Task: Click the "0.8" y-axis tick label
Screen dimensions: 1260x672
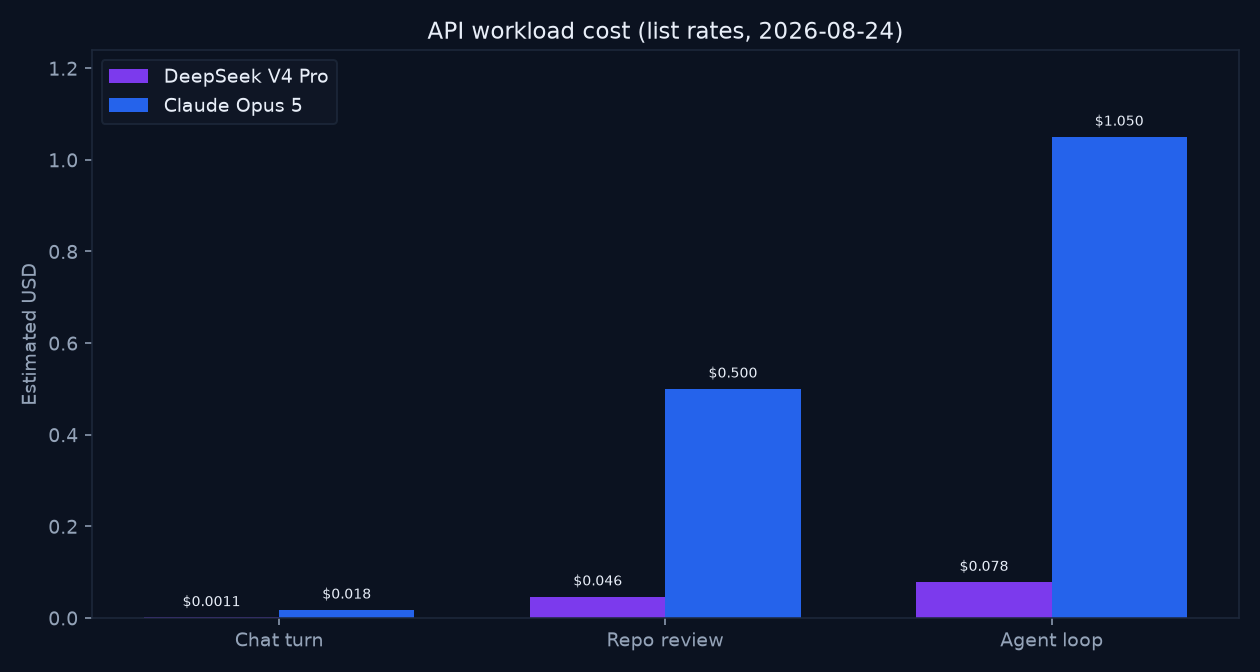Action: click(x=64, y=252)
